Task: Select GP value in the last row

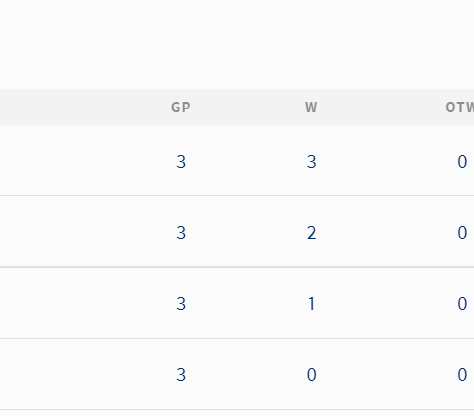Action: tap(181, 375)
